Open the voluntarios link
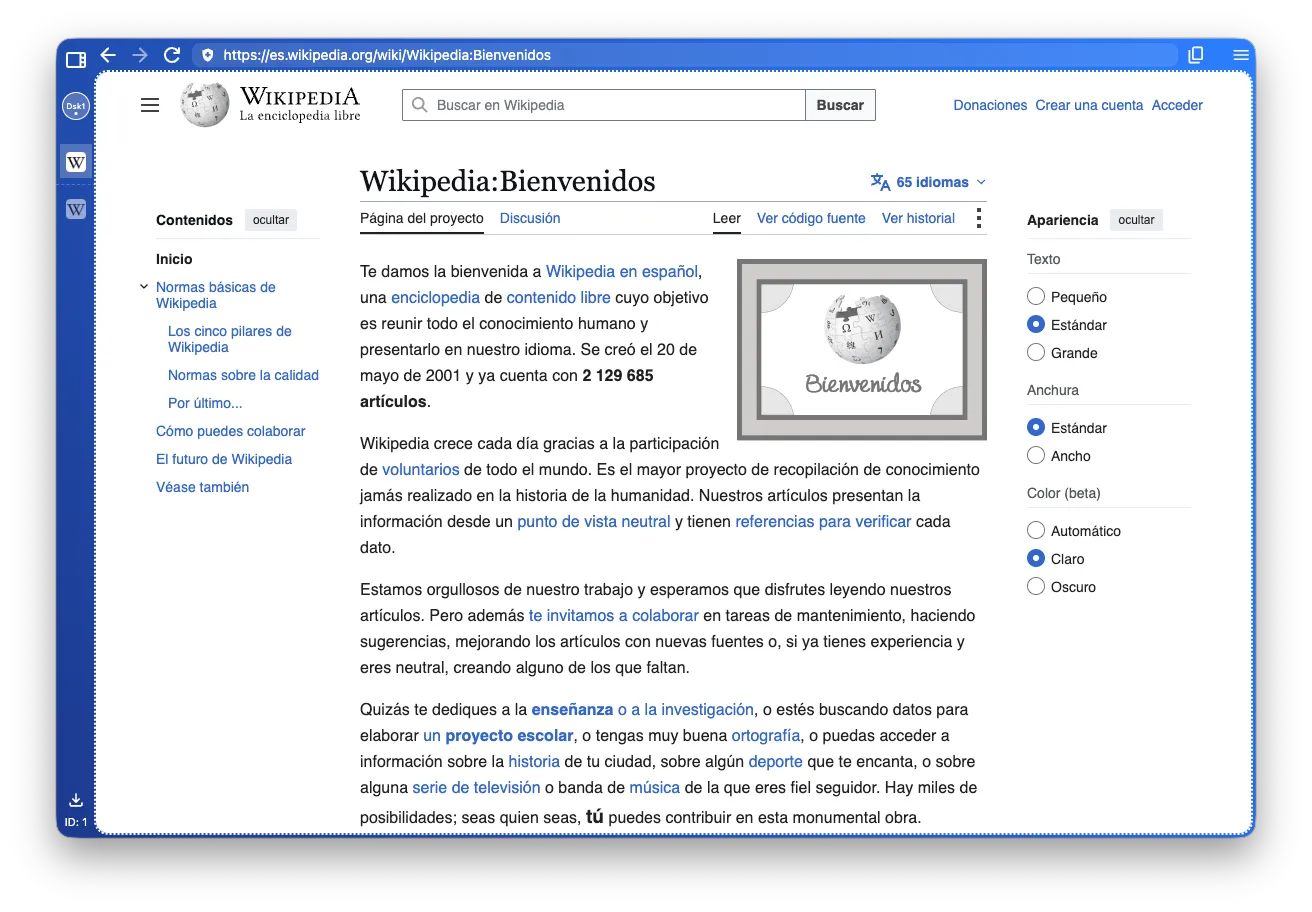Image resolution: width=1312 pixels, height=912 pixels. coord(421,469)
